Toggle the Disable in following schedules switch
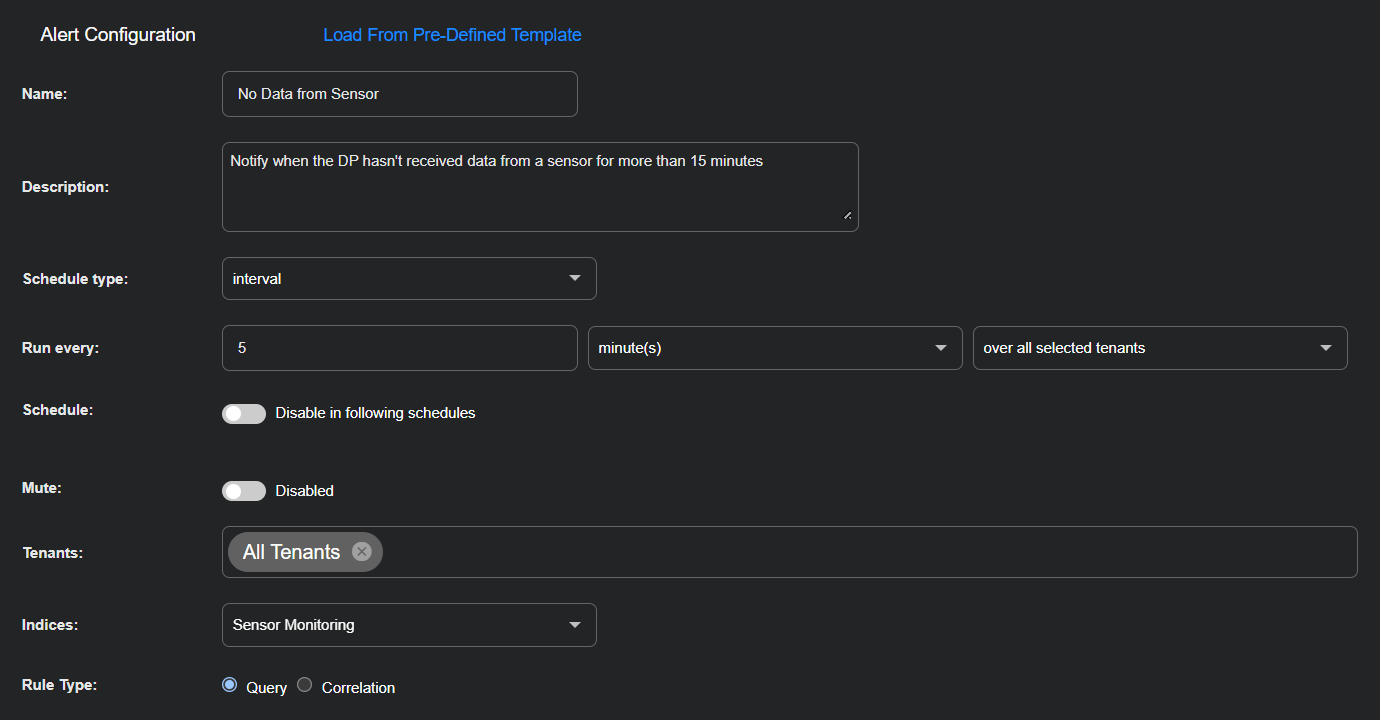This screenshot has width=1380, height=720. point(244,413)
